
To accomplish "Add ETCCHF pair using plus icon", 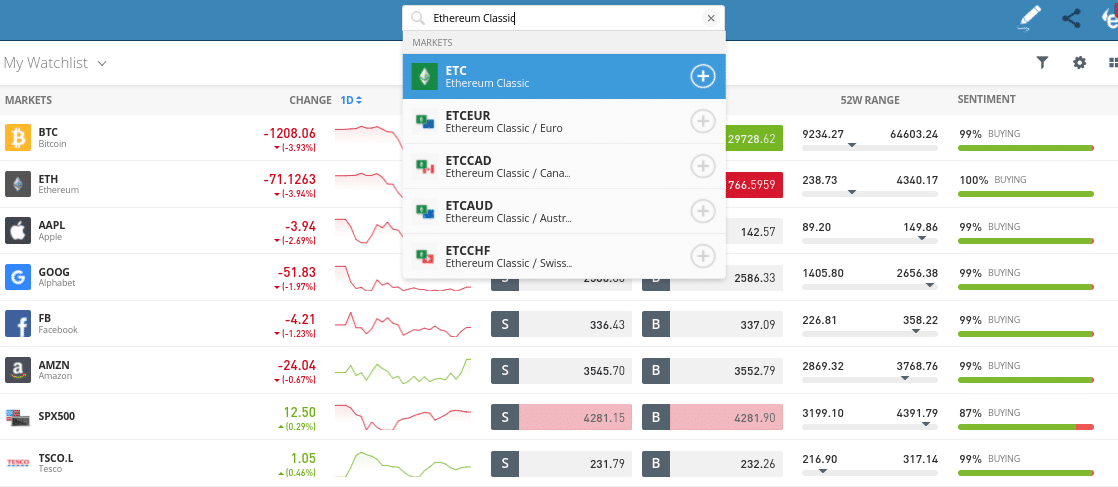I will [x=703, y=256].
